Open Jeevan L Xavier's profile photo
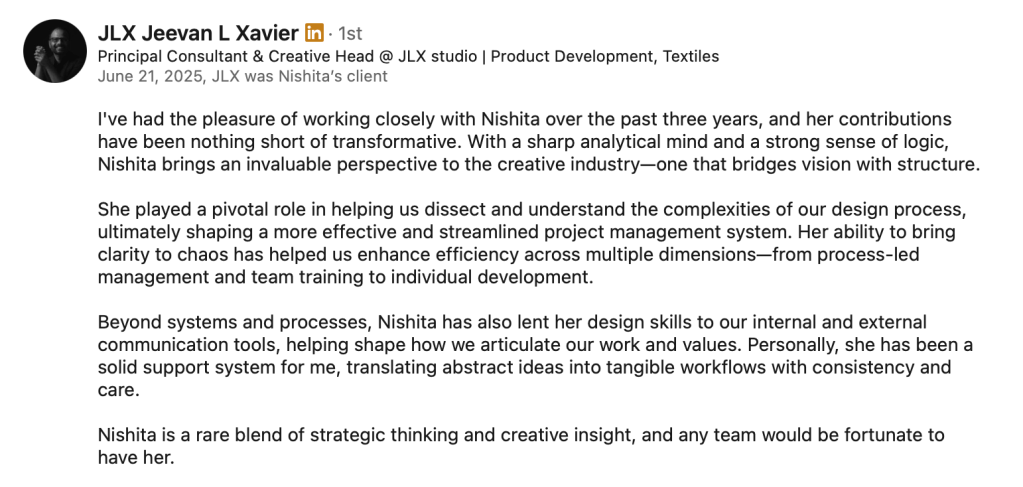Viewport: 1023px width, 487px height. (55, 51)
